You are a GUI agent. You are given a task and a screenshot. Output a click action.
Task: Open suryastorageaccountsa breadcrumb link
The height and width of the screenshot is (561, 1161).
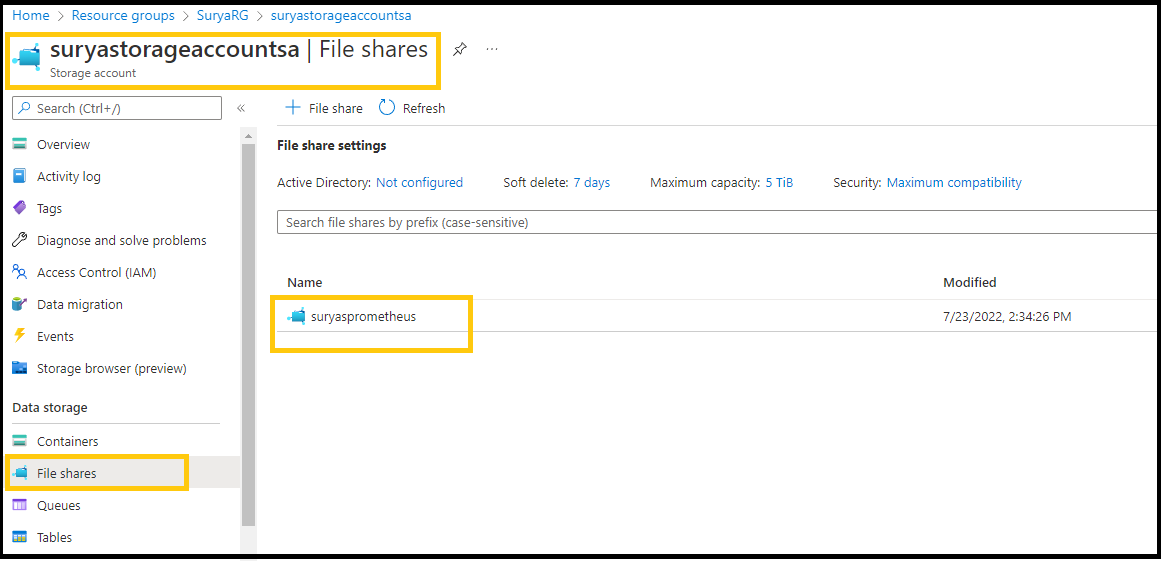(x=341, y=15)
